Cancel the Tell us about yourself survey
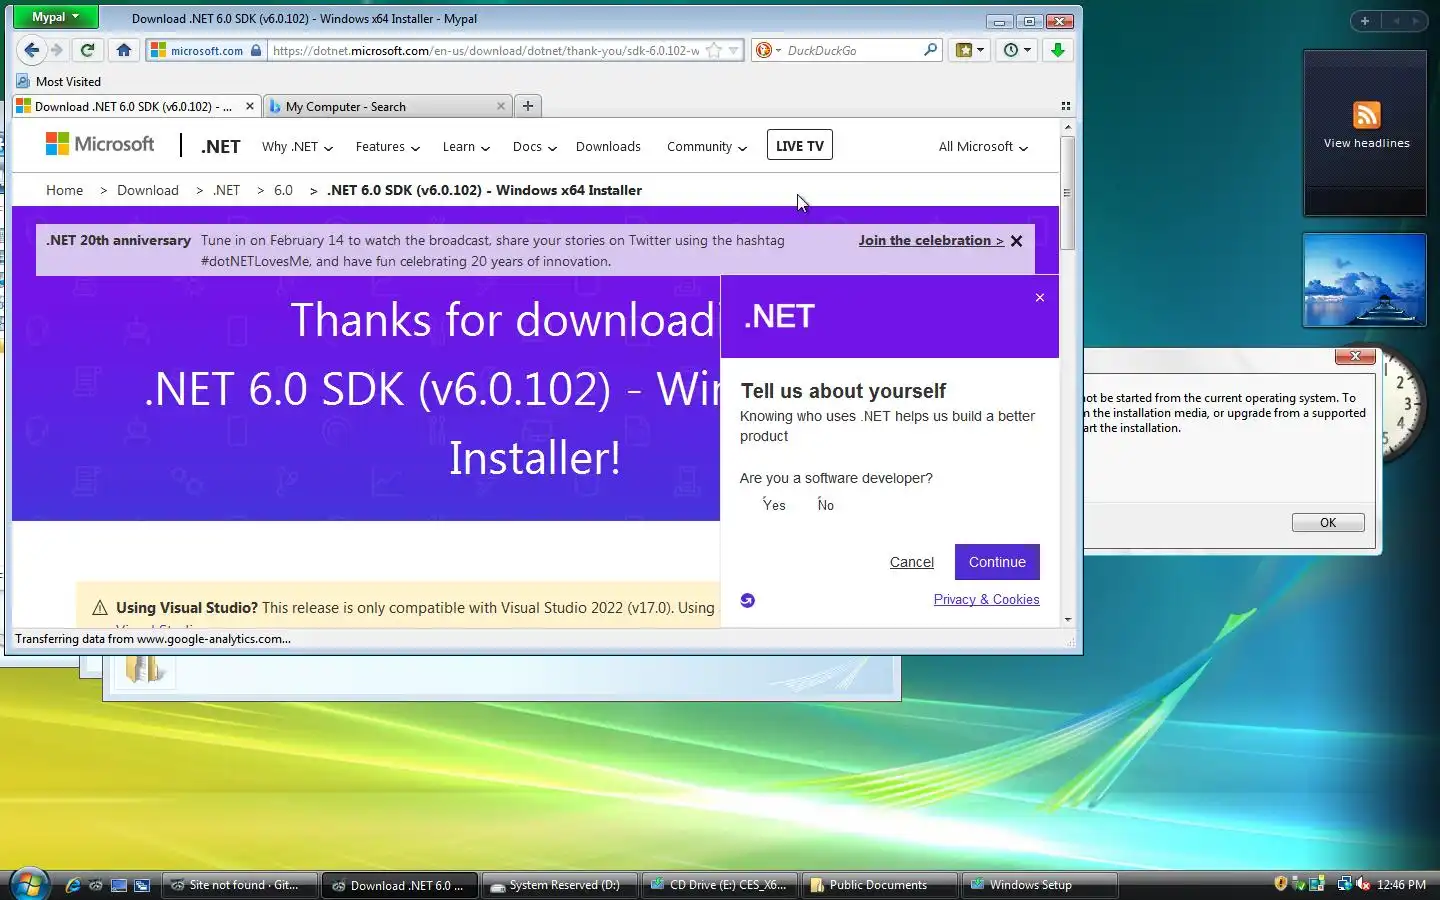The image size is (1440, 900). click(x=912, y=562)
